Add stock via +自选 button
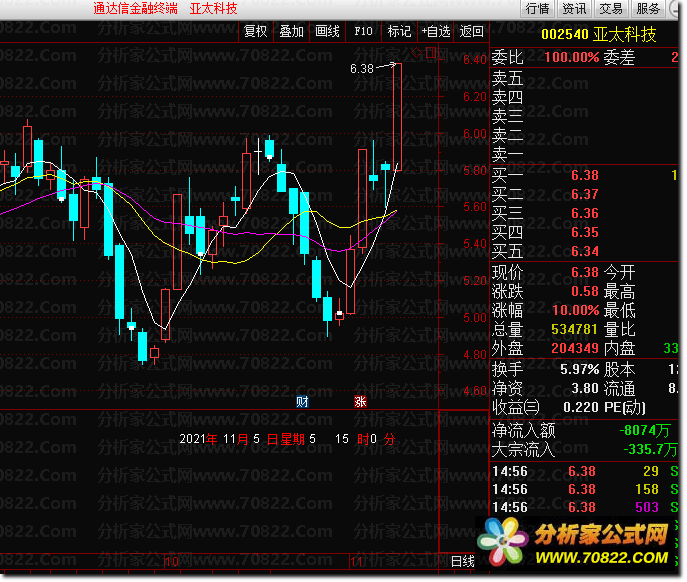 (x=436, y=32)
